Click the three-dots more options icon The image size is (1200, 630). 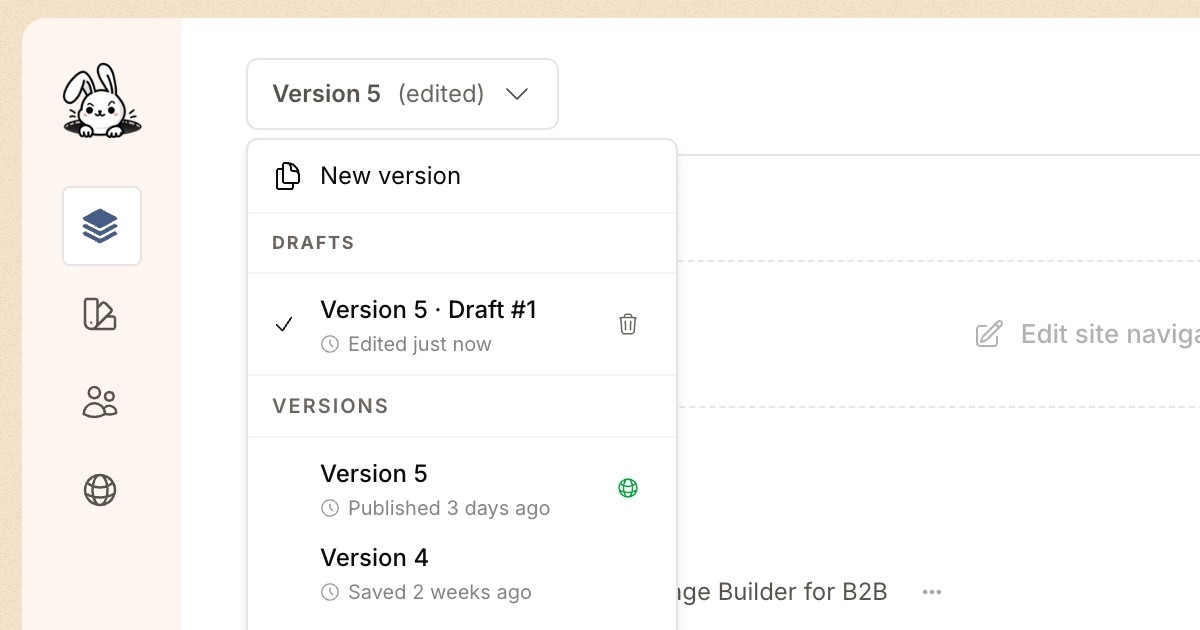(932, 592)
